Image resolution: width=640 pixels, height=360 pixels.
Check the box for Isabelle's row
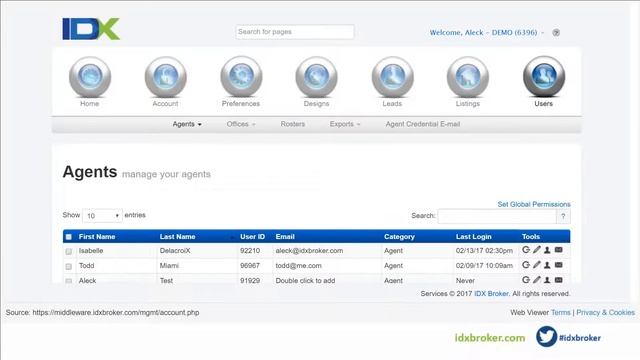click(69, 251)
